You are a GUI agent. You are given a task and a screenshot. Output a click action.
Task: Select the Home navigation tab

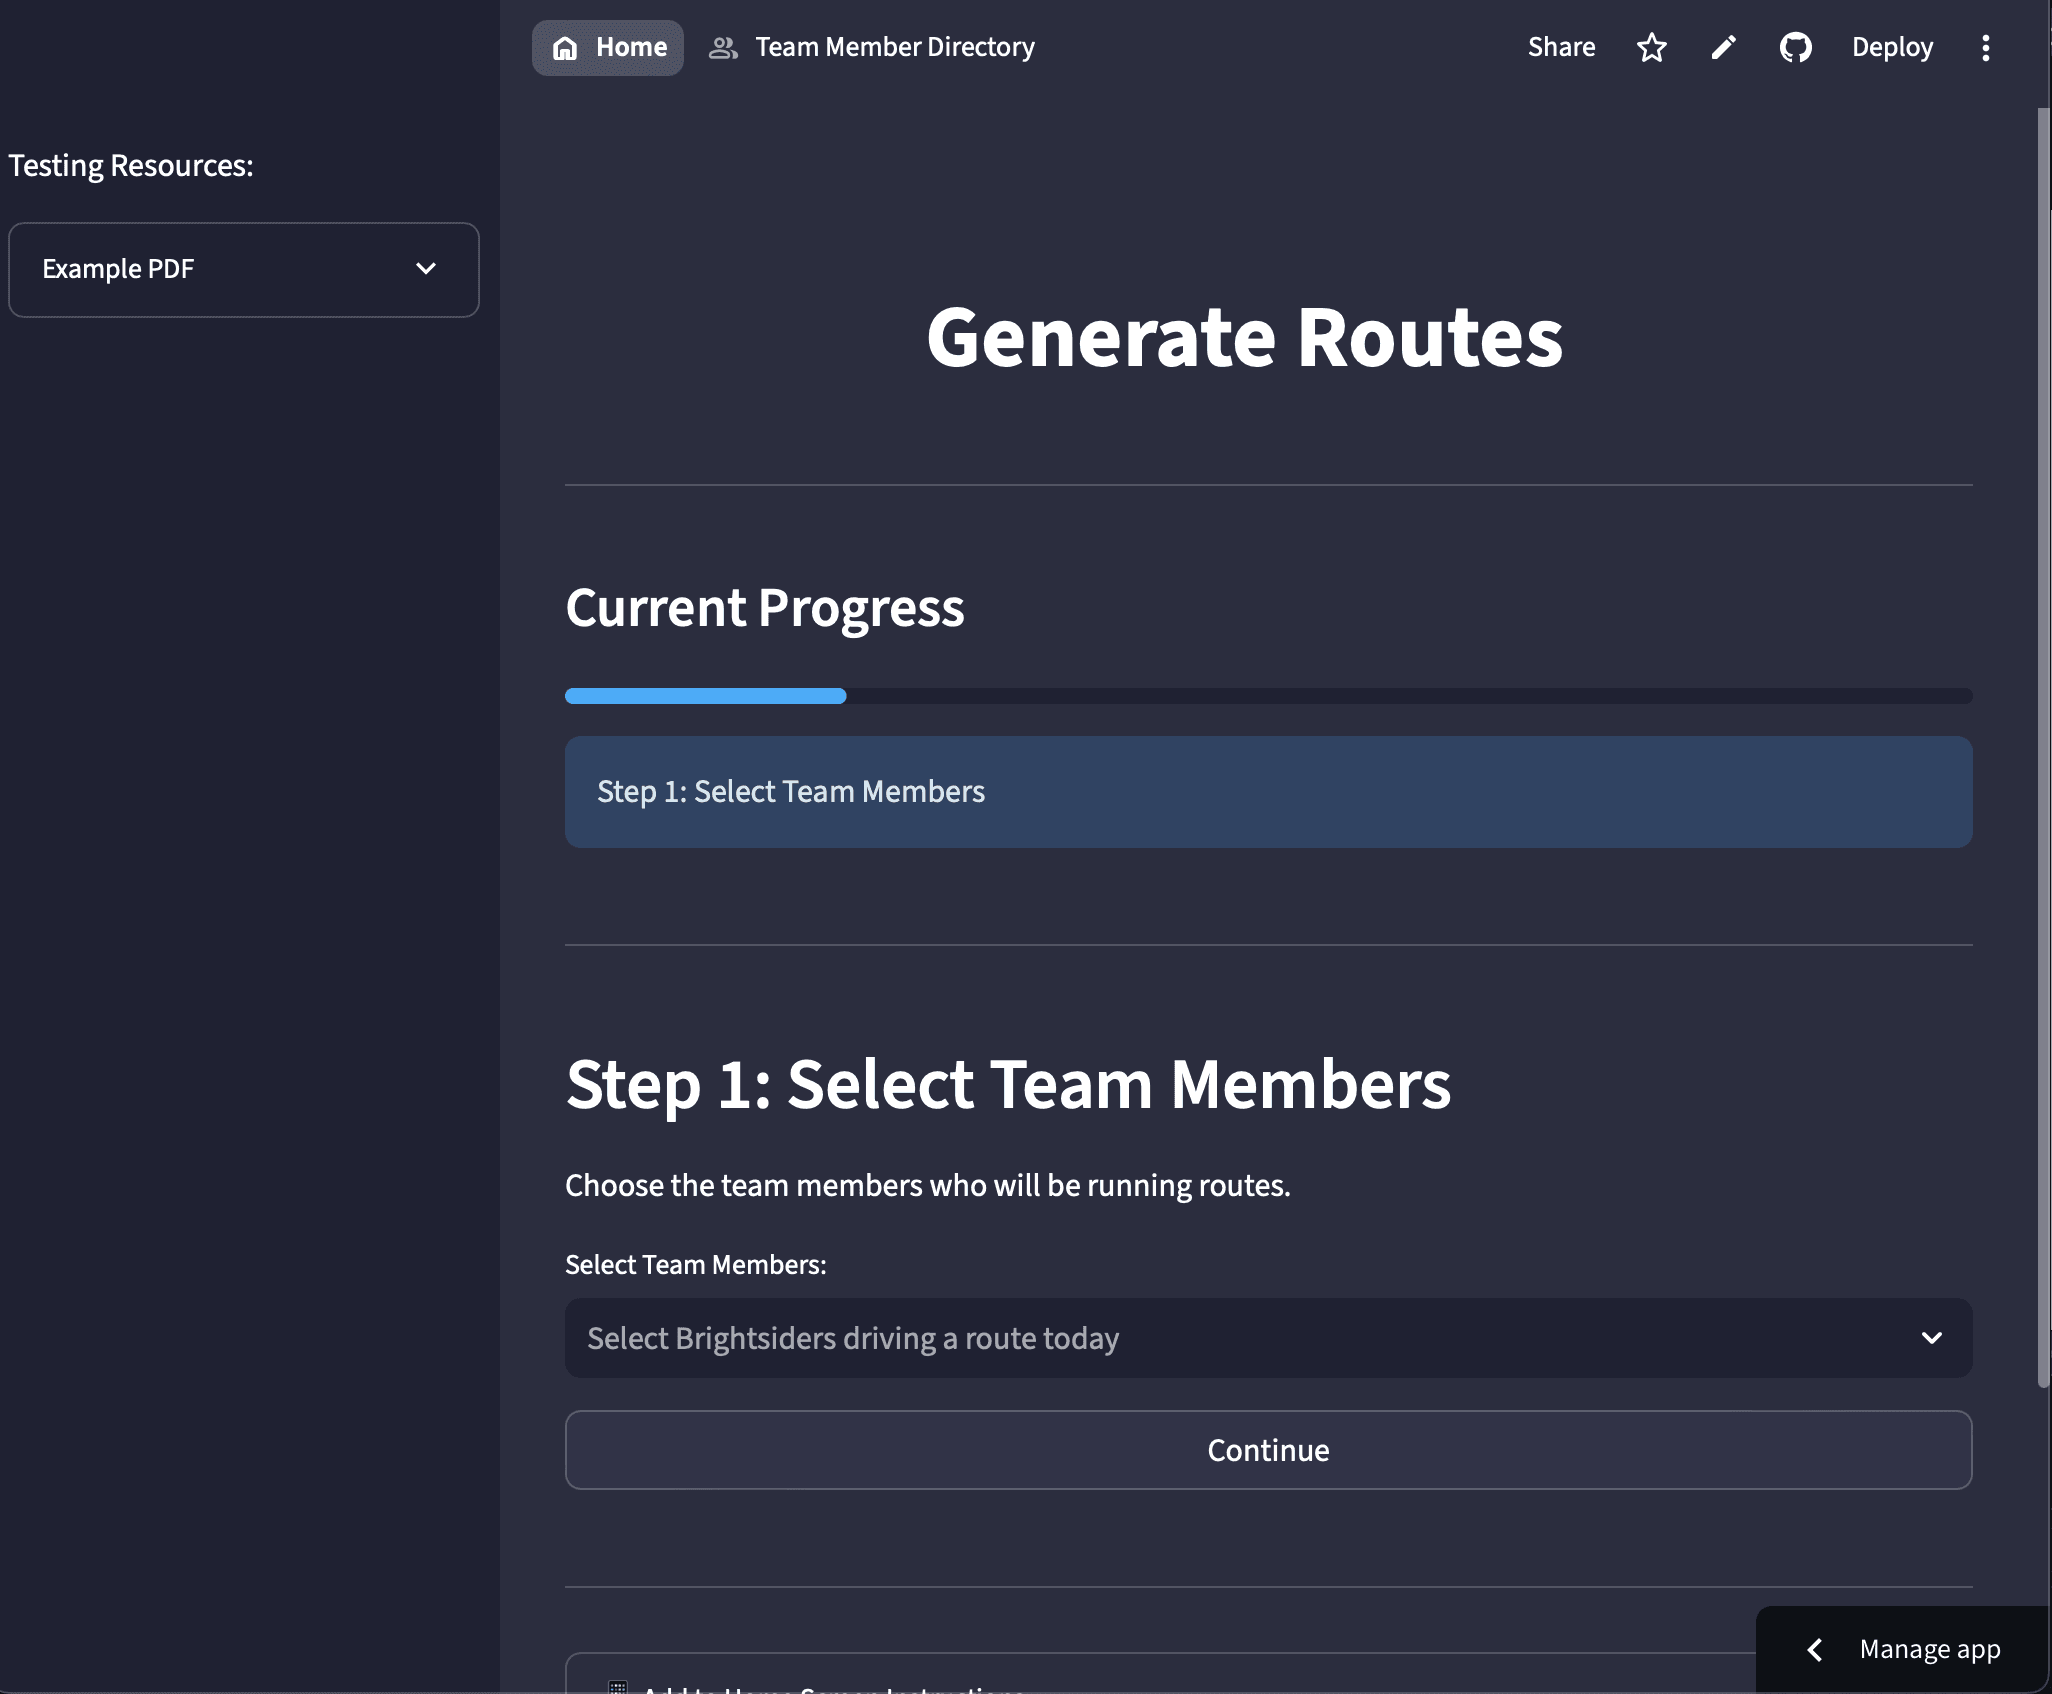point(607,46)
